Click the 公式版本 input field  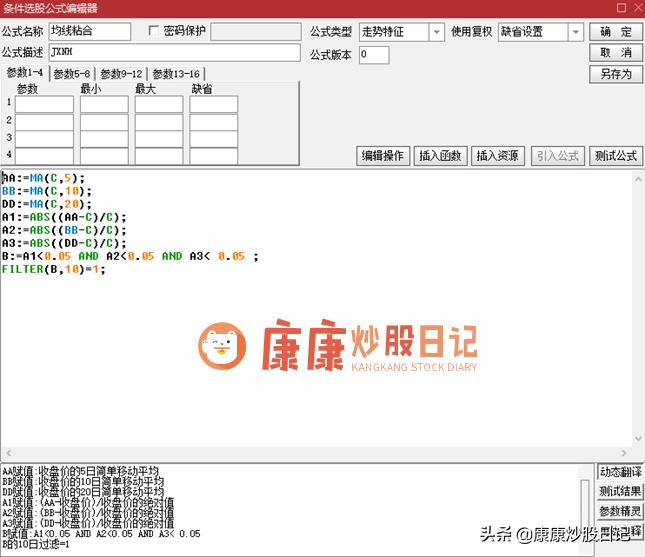pyautogui.click(x=374, y=55)
